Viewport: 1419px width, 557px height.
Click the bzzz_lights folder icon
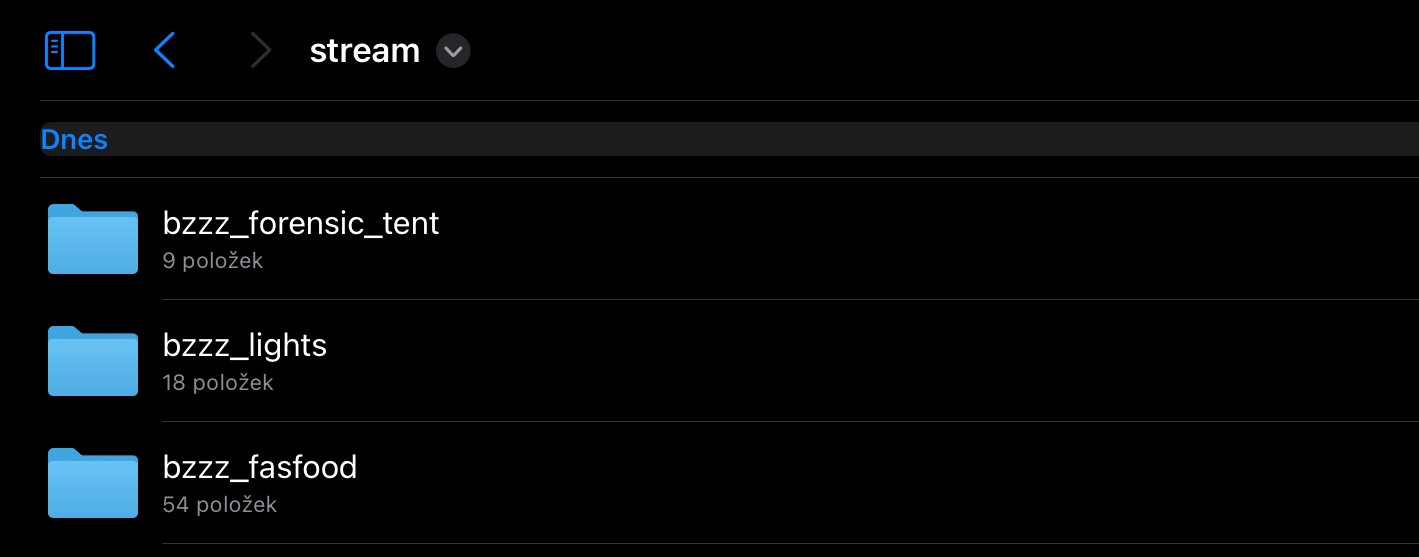tap(93, 361)
